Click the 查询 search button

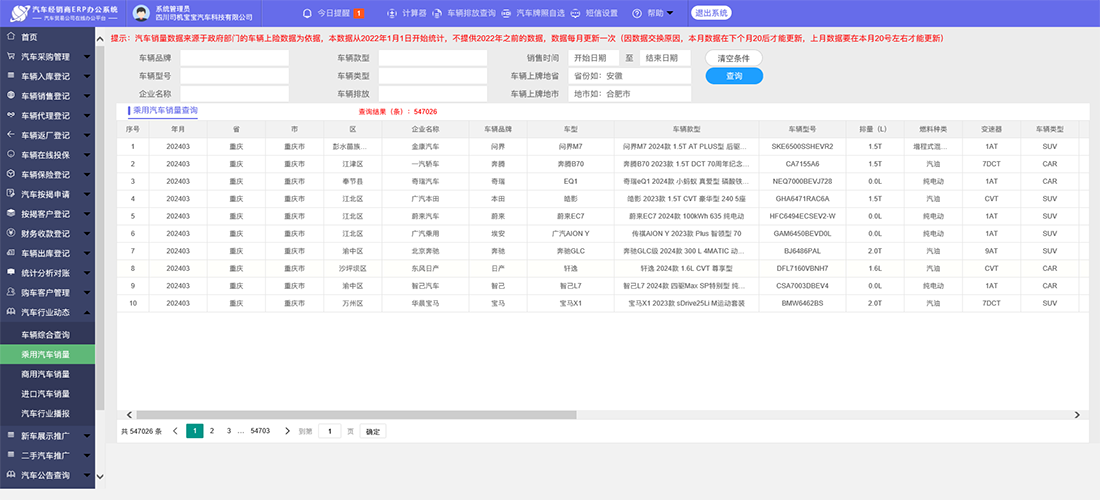[735, 76]
